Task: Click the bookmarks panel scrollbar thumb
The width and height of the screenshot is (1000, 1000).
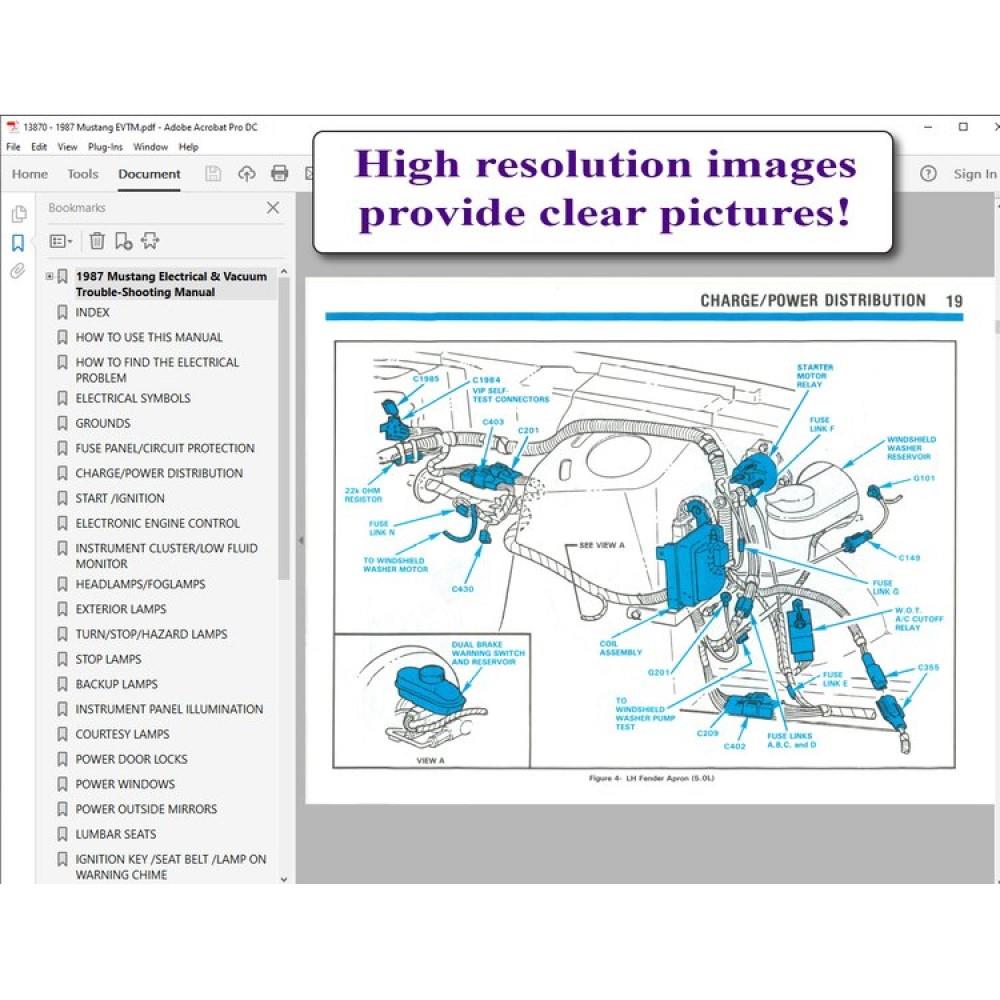Action: coord(284,429)
